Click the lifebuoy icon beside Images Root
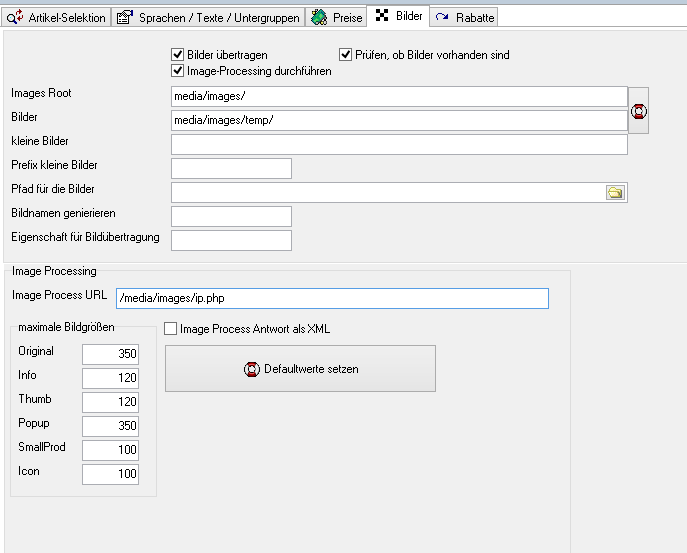 pos(639,110)
